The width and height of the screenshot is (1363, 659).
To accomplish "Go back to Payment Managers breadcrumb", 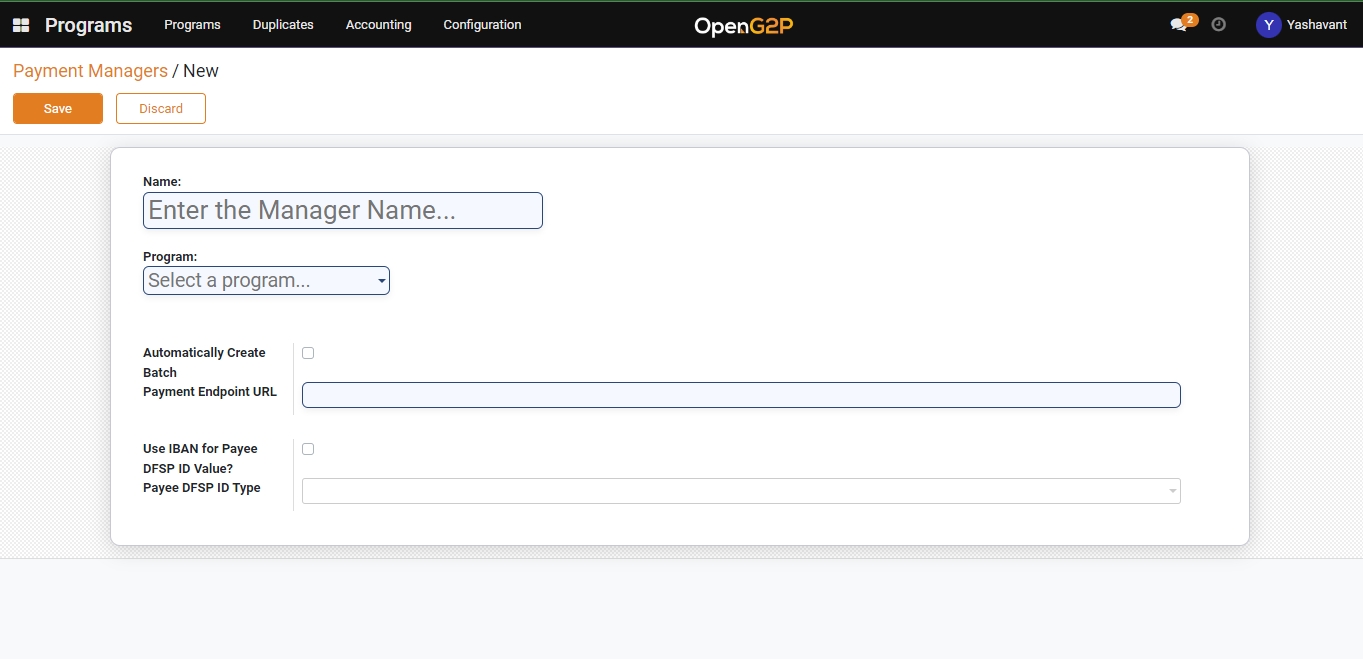I will tap(90, 71).
